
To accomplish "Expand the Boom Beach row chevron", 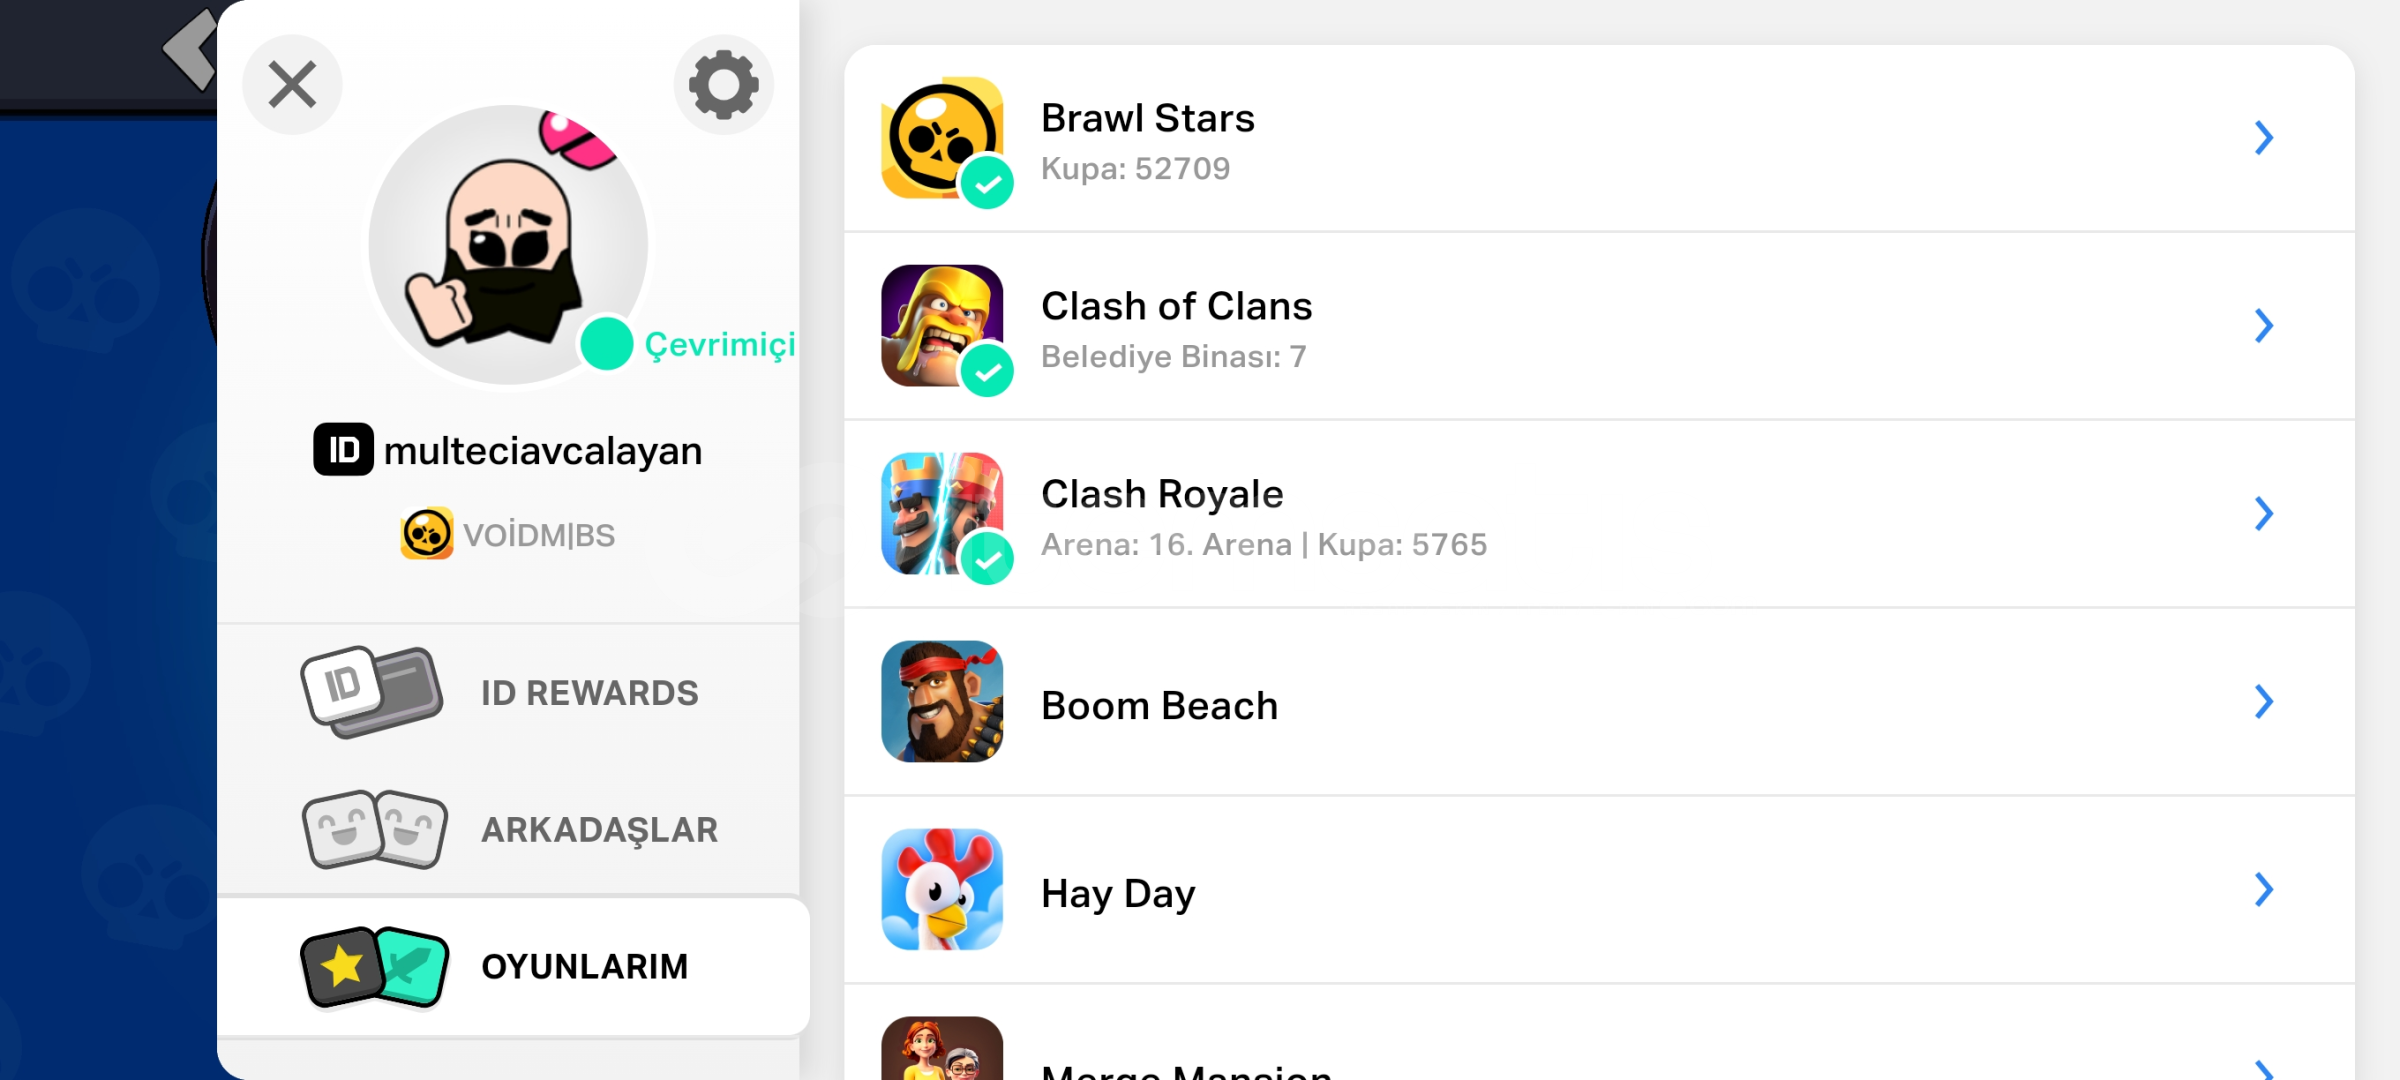I will point(2264,702).
